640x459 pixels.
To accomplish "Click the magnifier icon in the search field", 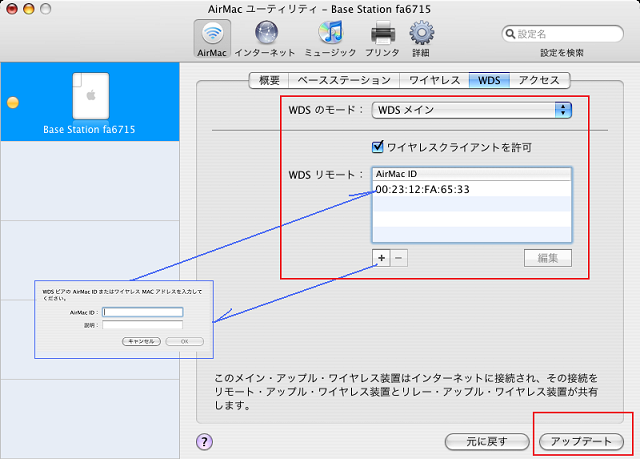I will tap(510, 34).
